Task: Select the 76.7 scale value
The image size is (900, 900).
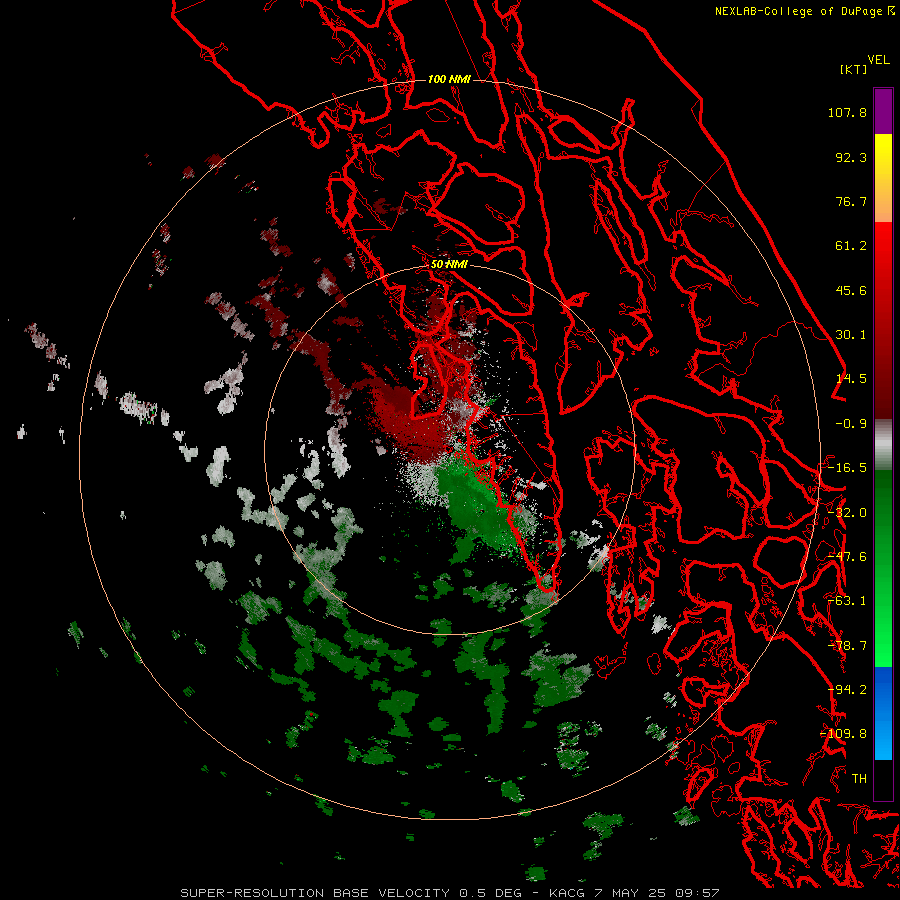Action: click(x=851, y=201)
